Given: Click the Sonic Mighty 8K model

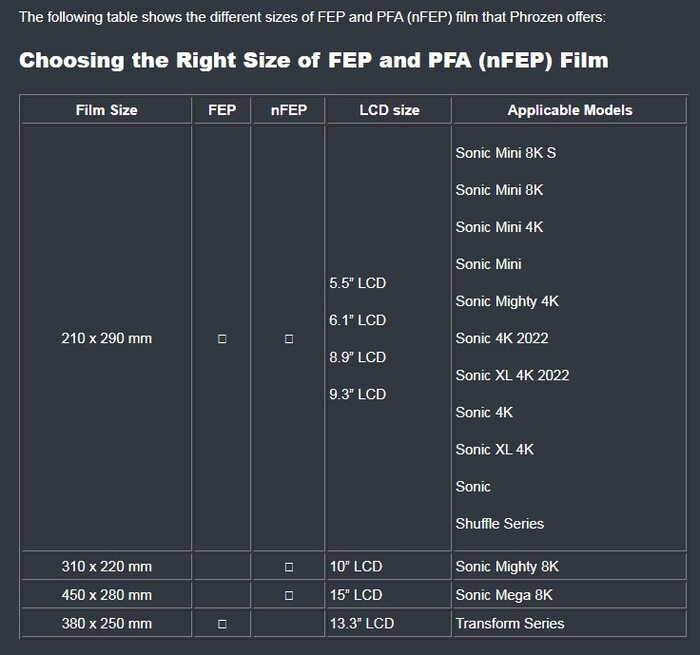Looking at the screenshot, I should coord(507,567).
